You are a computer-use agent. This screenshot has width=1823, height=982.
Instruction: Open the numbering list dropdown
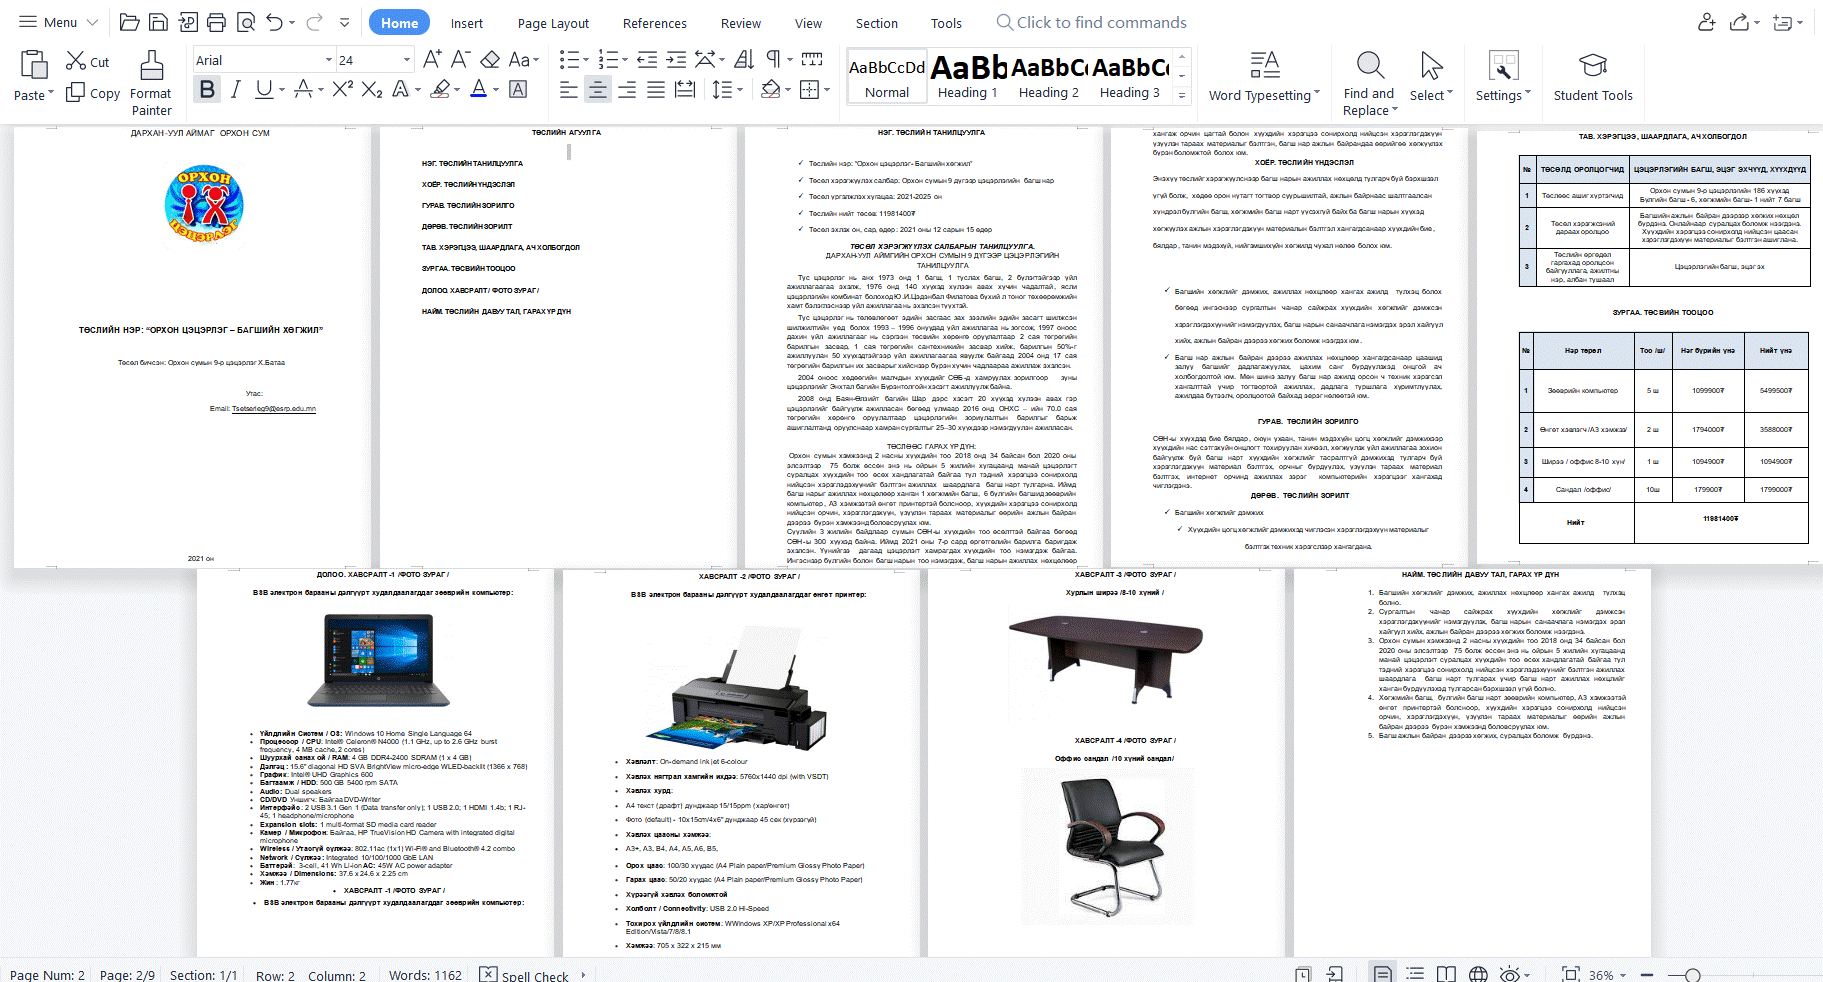point(624,59)
